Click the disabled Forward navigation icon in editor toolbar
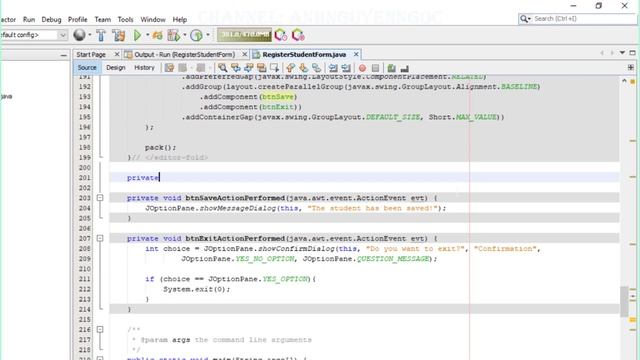 (x=200, y=68)
